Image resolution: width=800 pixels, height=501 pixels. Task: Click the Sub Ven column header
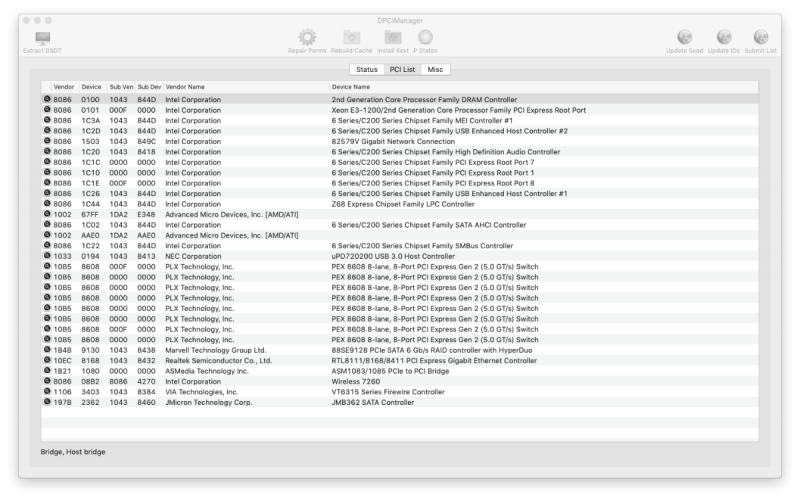tap(120, 87)
